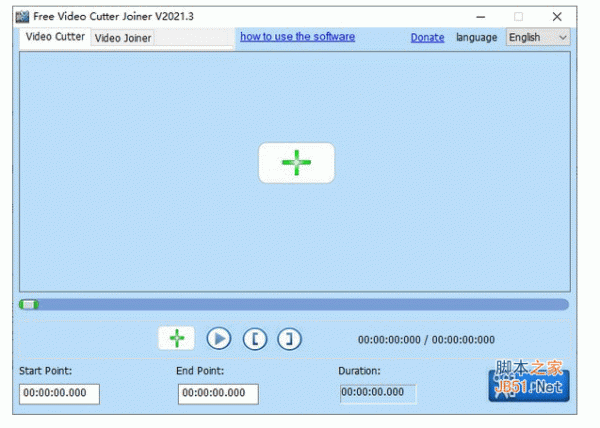Click the large green plus to add video
600x428 pixels.
coord(297,163)
